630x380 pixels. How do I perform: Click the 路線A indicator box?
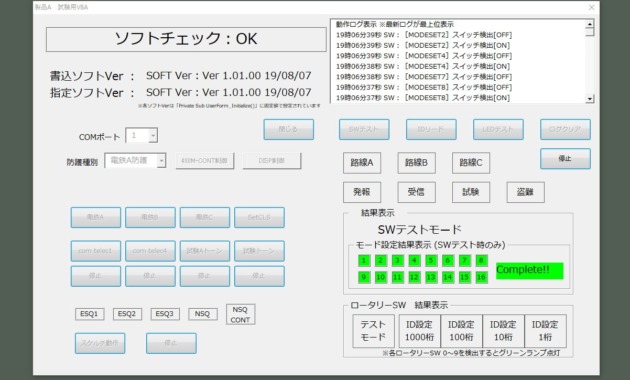[x=362, y=163]
